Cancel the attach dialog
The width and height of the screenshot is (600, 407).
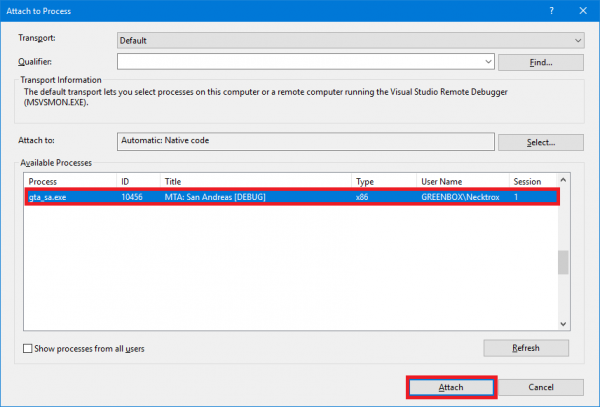540,387
